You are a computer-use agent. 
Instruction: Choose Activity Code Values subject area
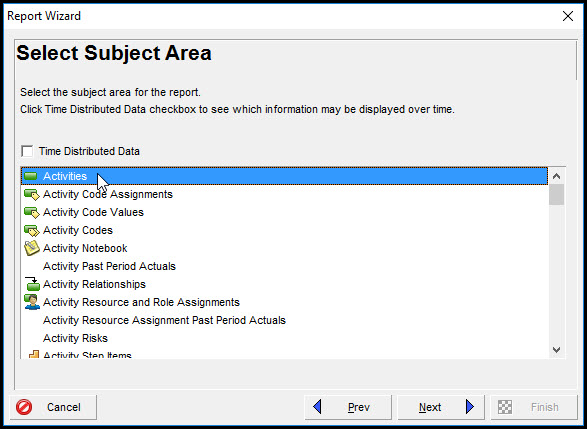click(x=284, y=212)
